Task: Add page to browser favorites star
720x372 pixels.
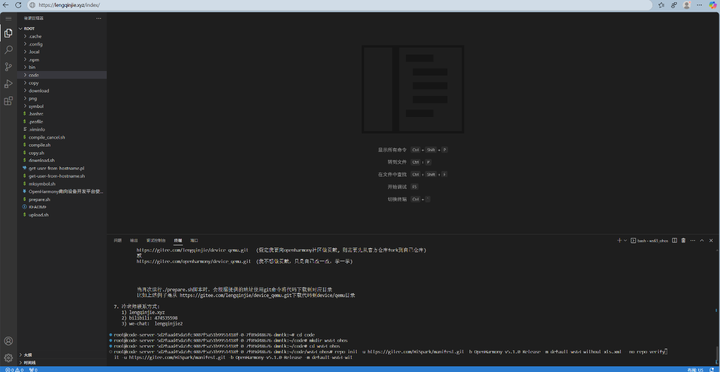Action: click(x=661, y=5)
